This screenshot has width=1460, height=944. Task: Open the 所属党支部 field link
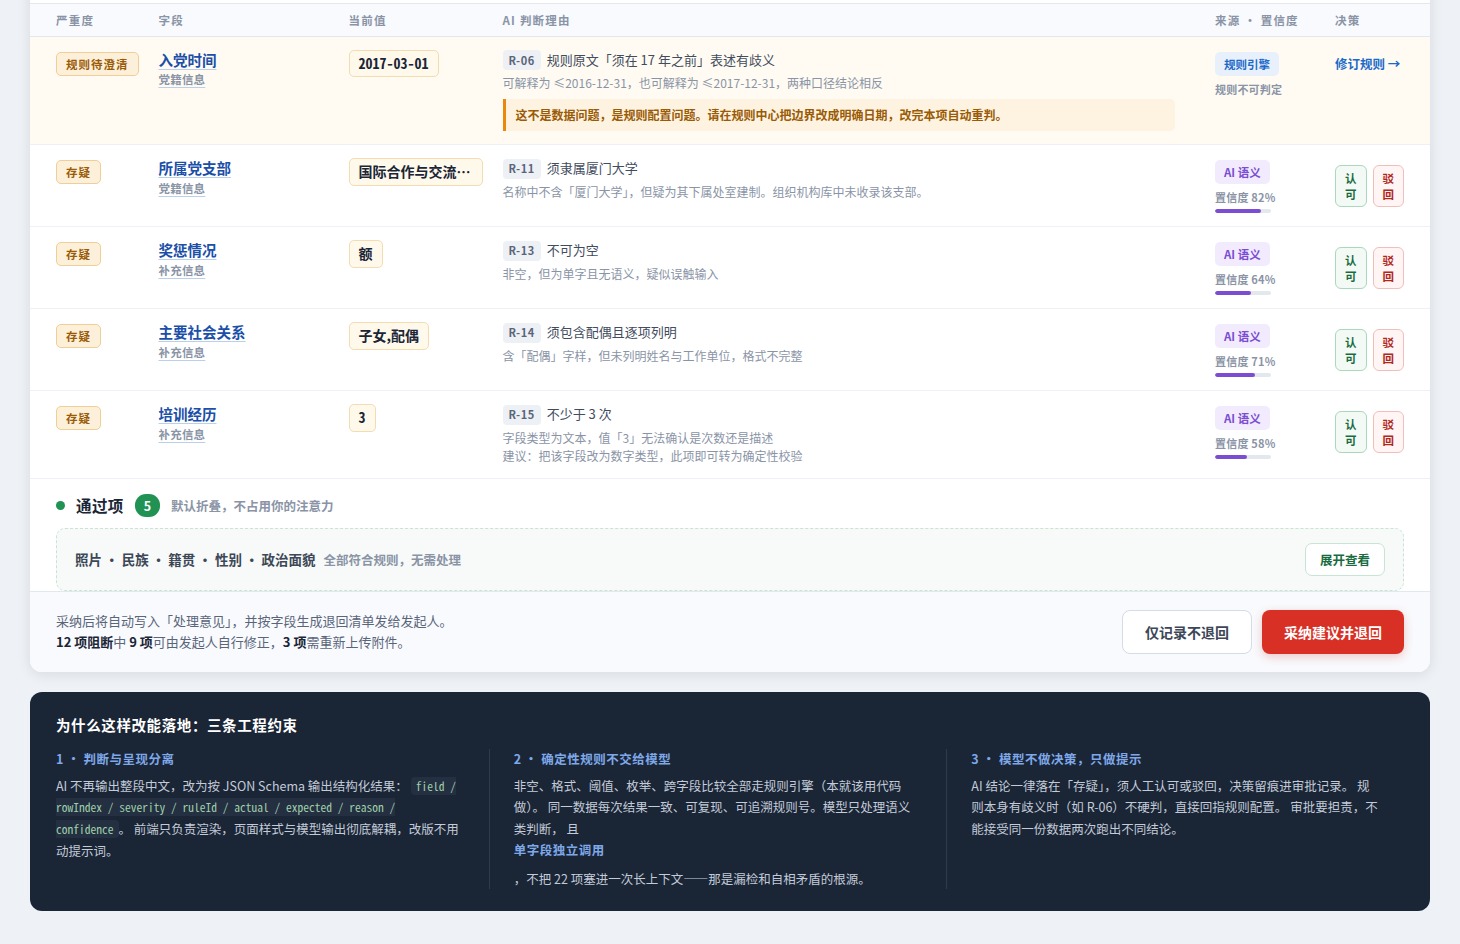coord(194,169)
